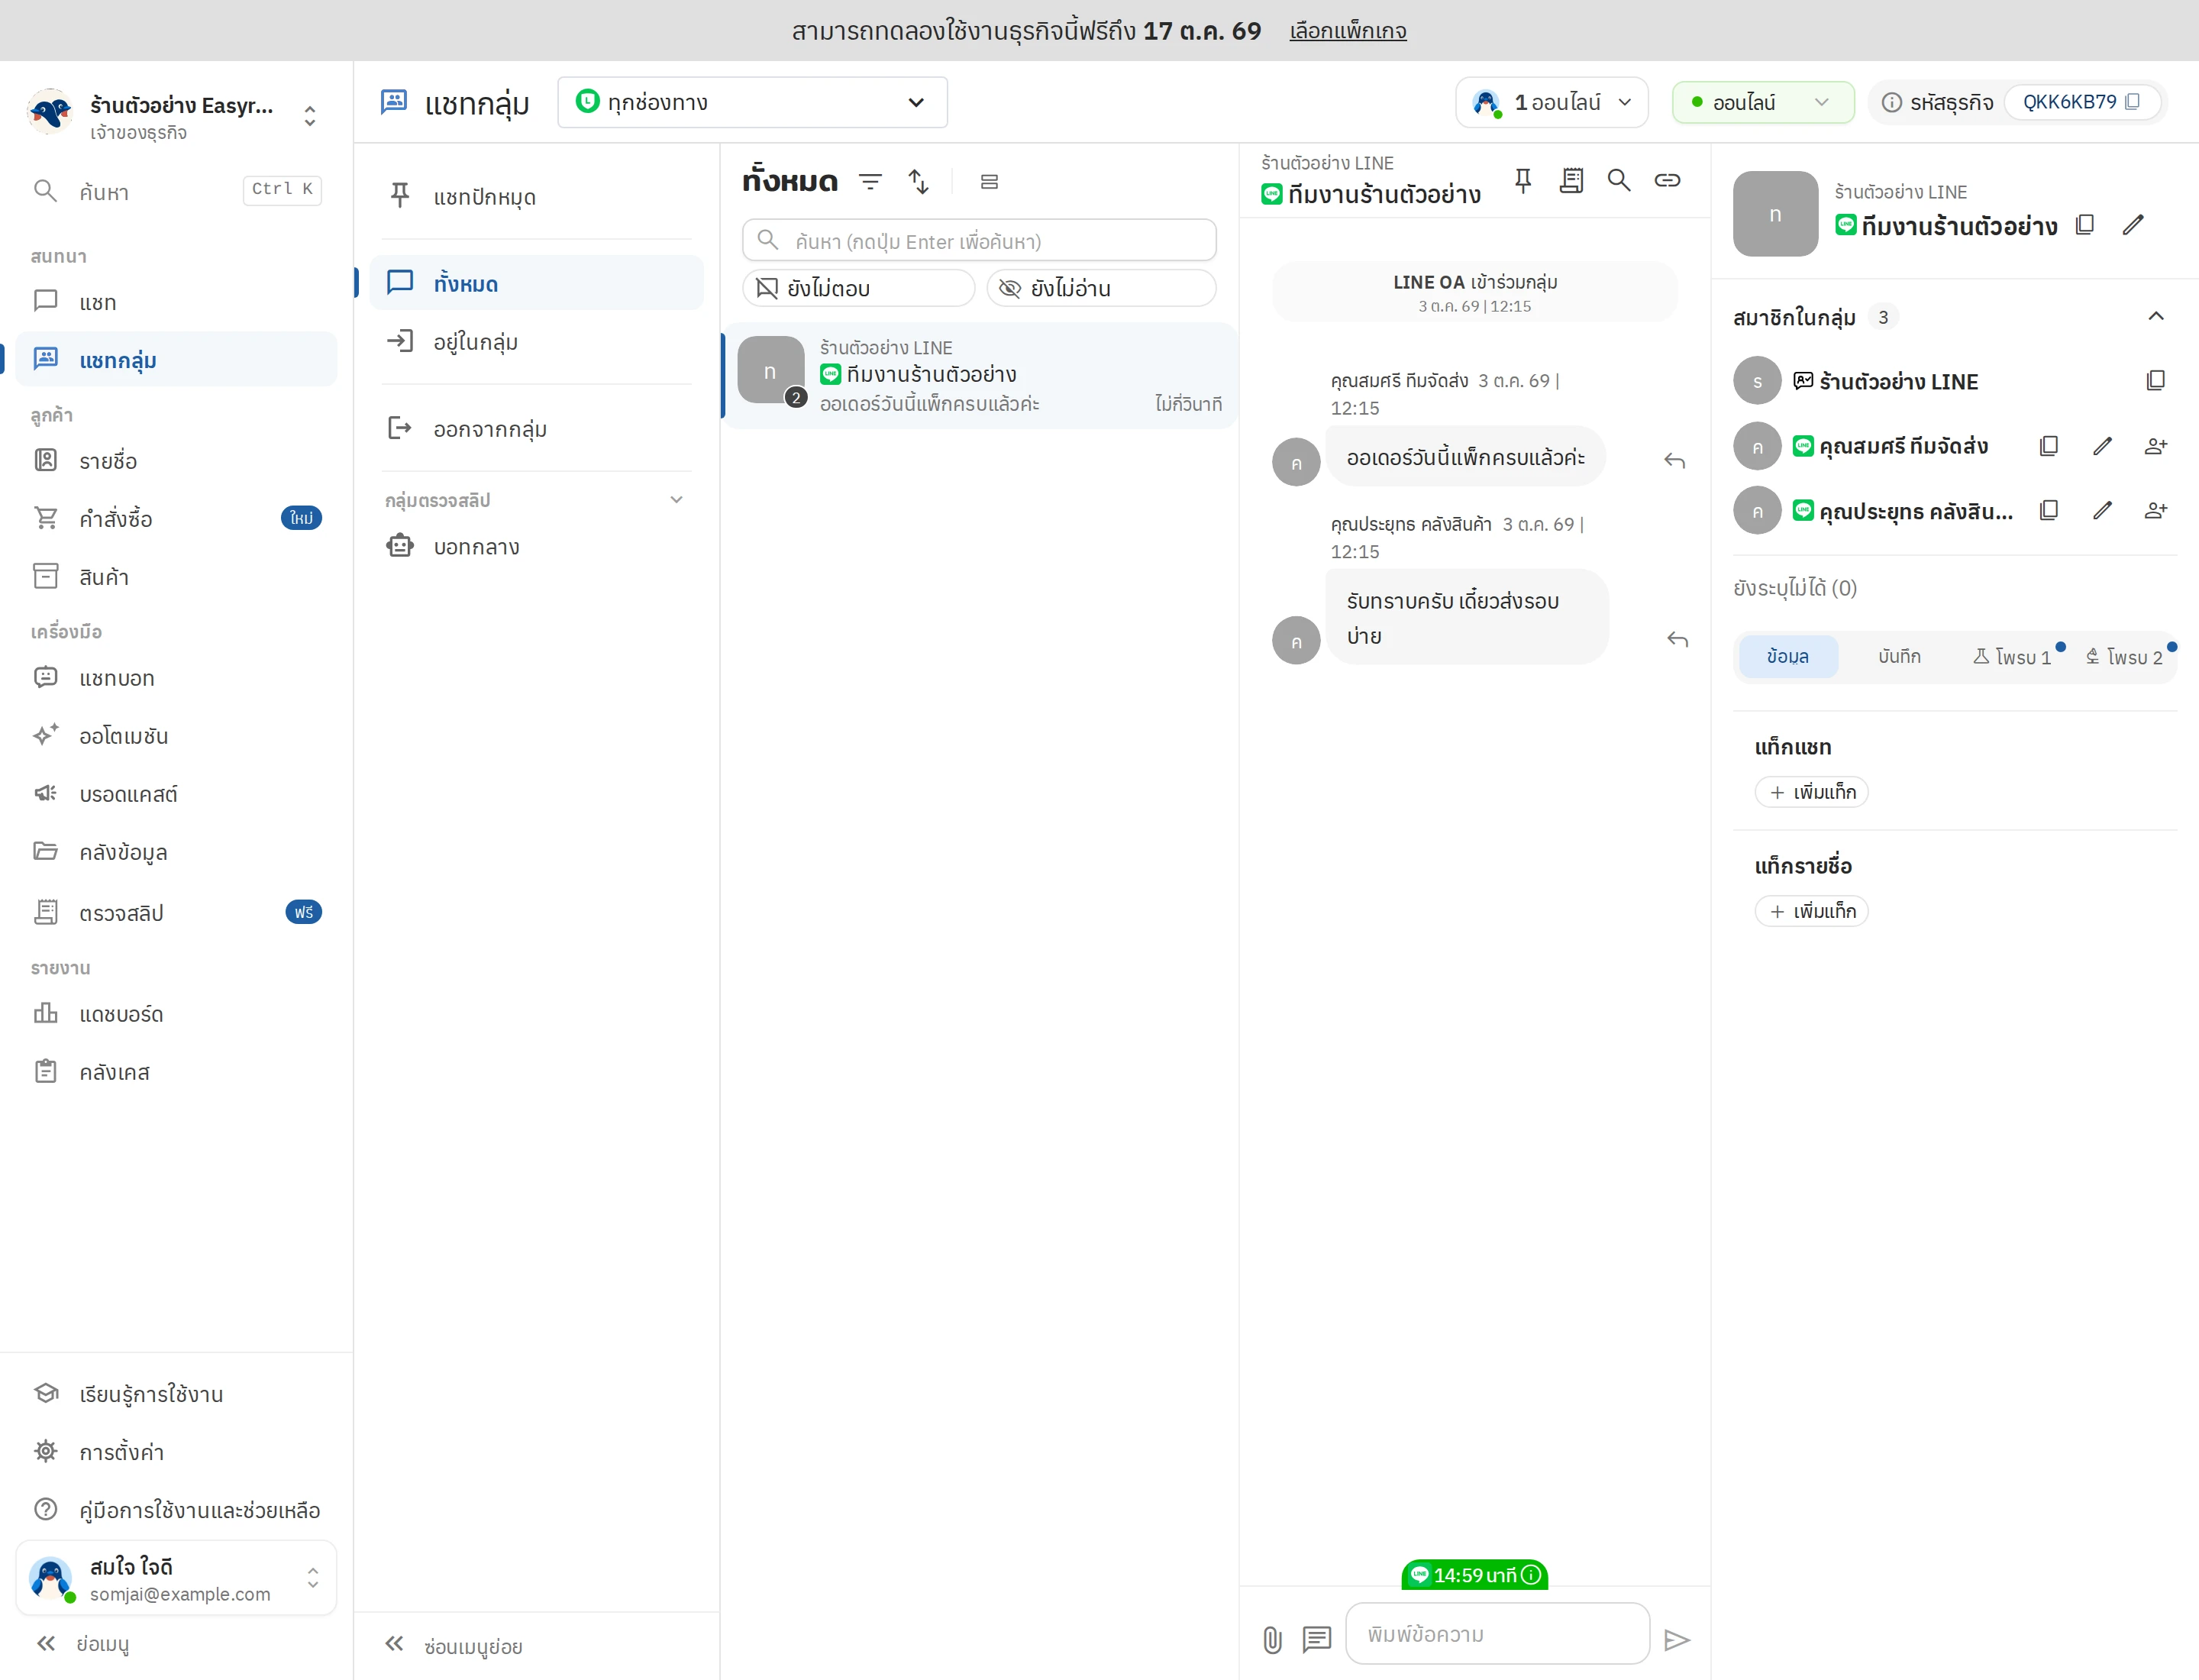This screenshot has width=2199, height=1680.
Task: Click the พิมพ์ข้อความ message input
Action: (1497, 1634)
